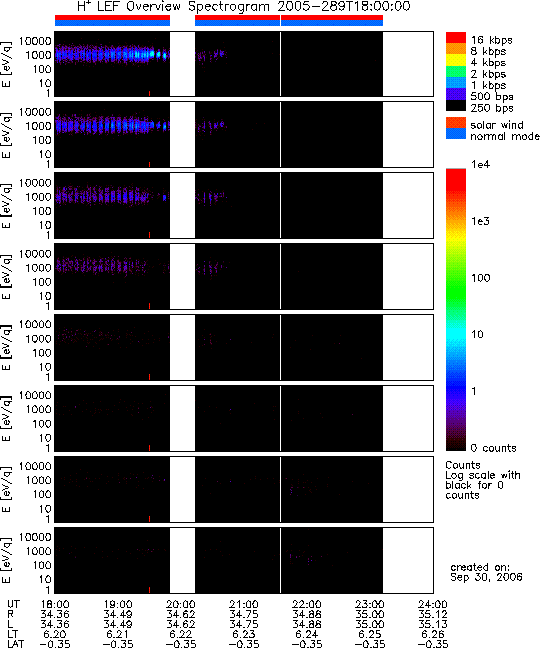Click the '1e3' color bar label
The image size is (540, 648).
point(481,221)
